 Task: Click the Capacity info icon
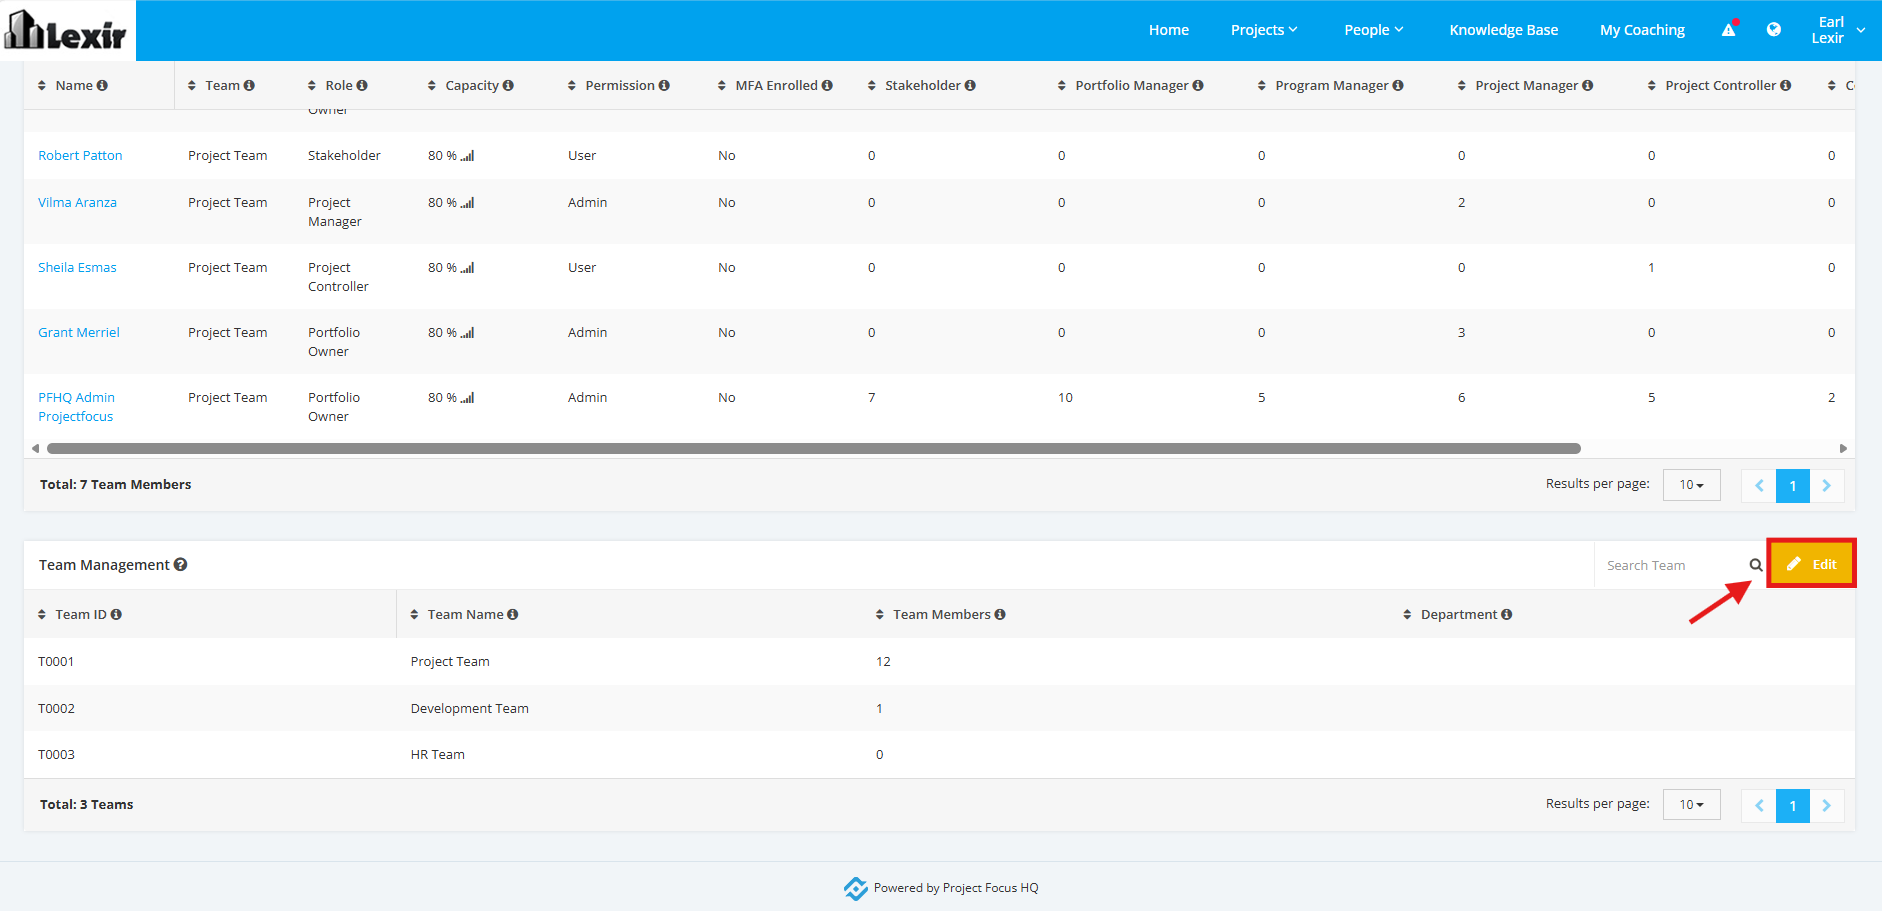(x=508, y=86)
